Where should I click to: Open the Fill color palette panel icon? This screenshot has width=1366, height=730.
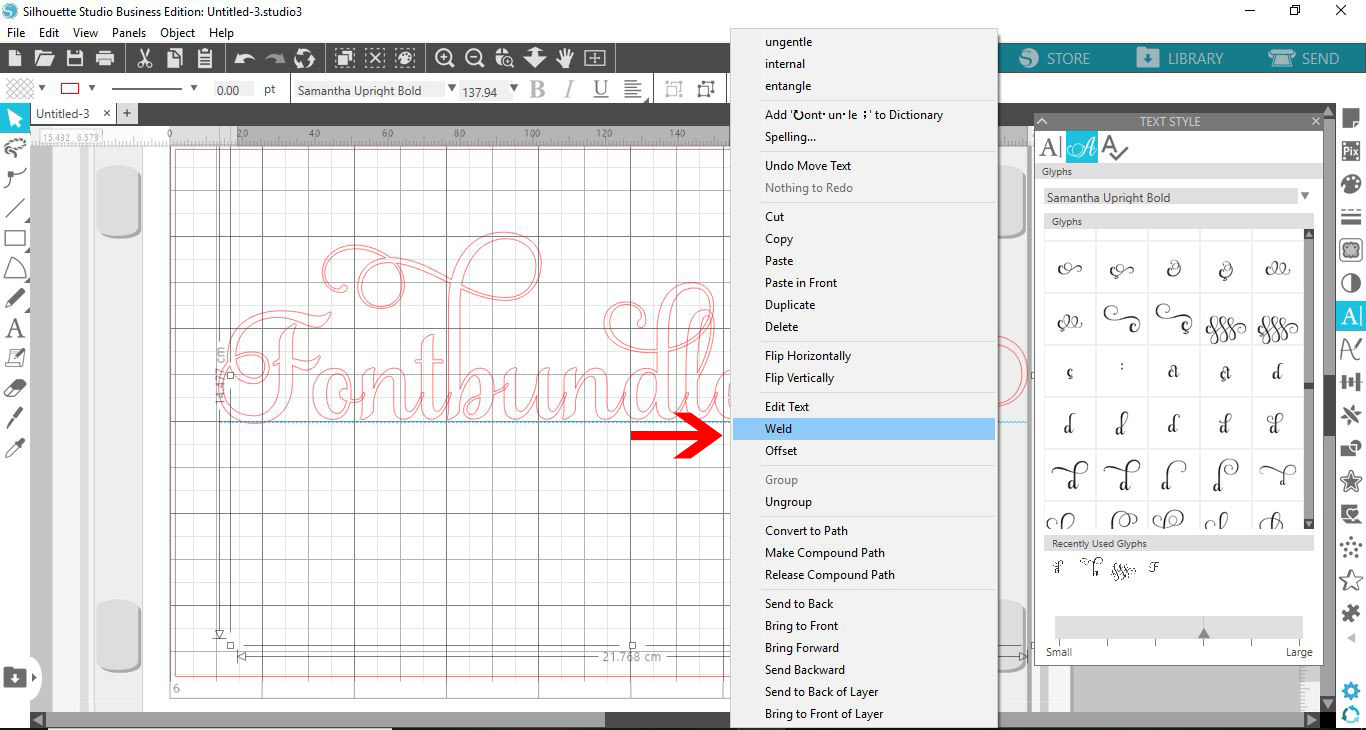tap(1351, 184)
